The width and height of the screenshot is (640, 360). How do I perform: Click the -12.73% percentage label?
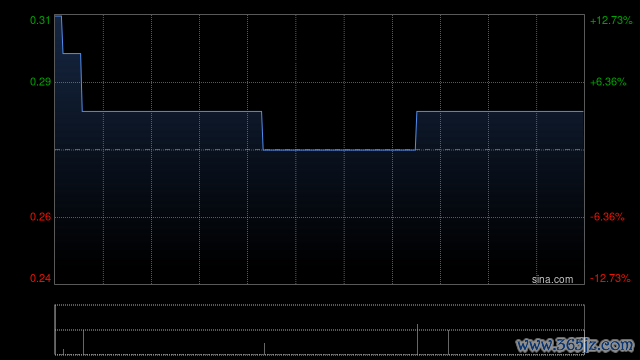coord(610,278)
